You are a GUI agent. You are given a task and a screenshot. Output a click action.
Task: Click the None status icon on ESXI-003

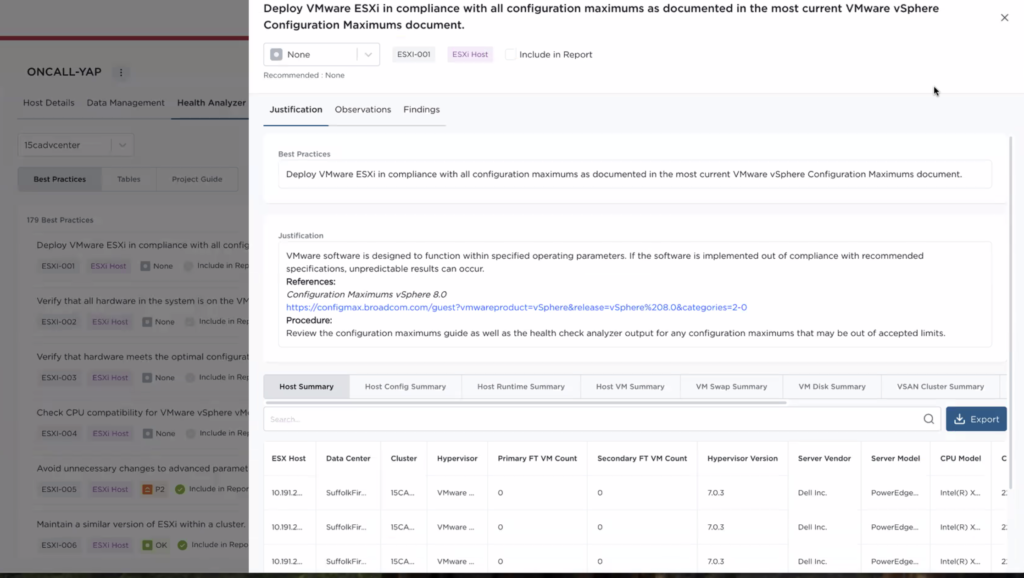click(146, 378)
